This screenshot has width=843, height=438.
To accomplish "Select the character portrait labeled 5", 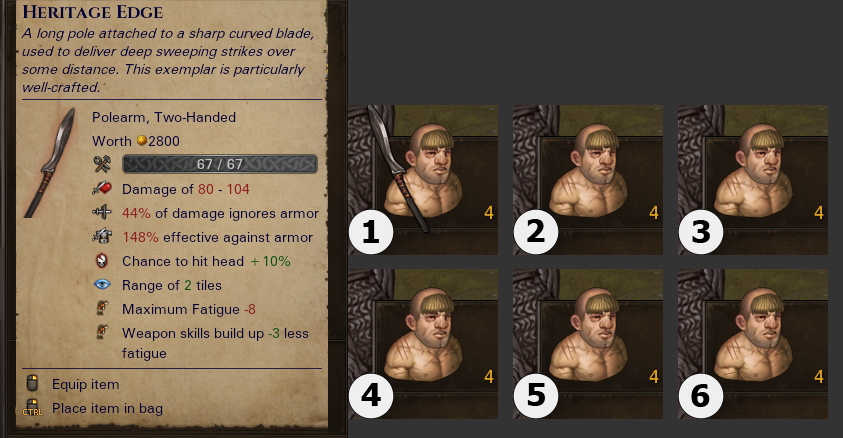I will pyautogui.click(x=588, y=344).
